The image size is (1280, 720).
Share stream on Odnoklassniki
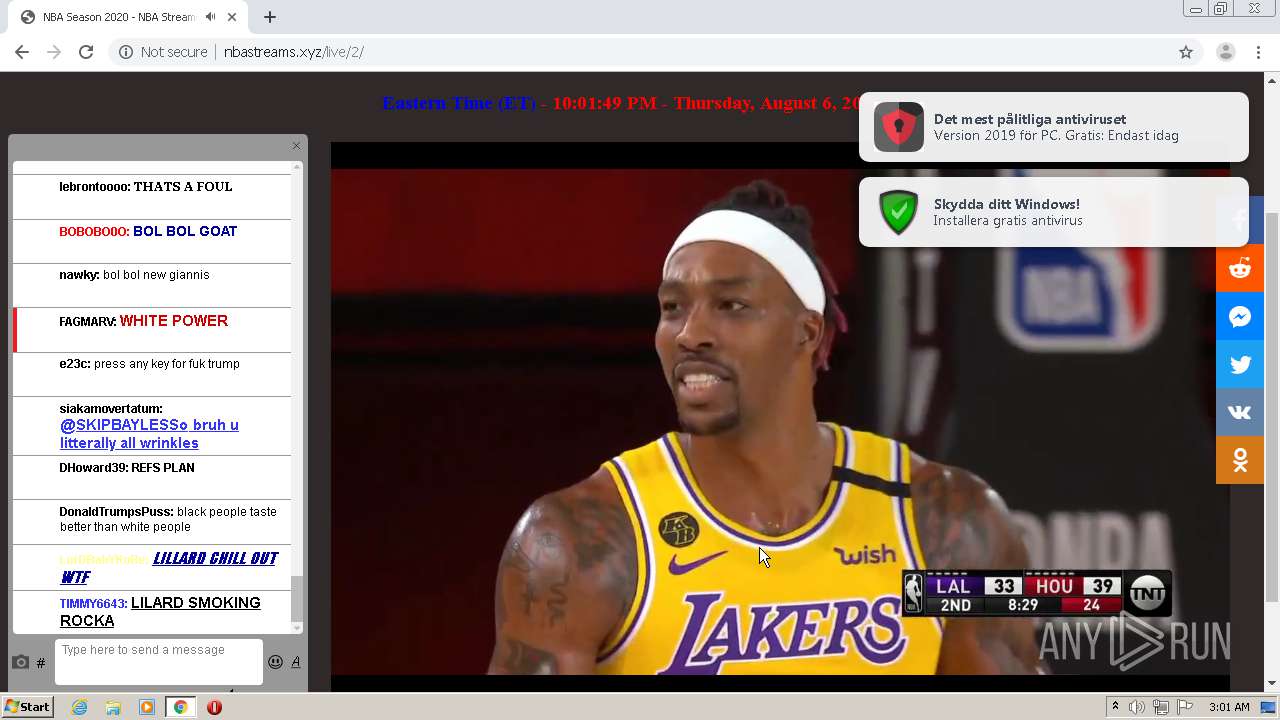(x=1240, y=460)
